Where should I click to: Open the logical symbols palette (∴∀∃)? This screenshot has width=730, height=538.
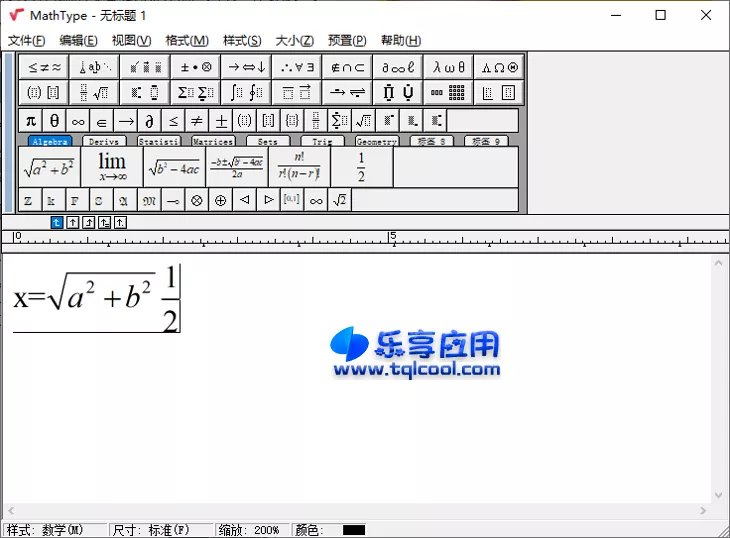297,67
